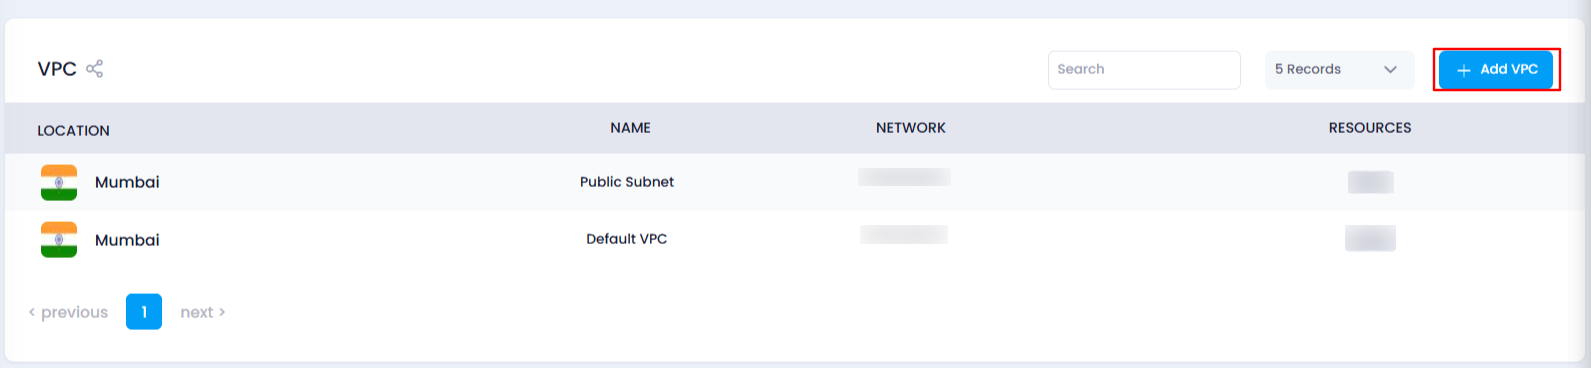Open the 5 Records dropdown
This screenshot has height=368, width=1591.
coord(1339,70)
